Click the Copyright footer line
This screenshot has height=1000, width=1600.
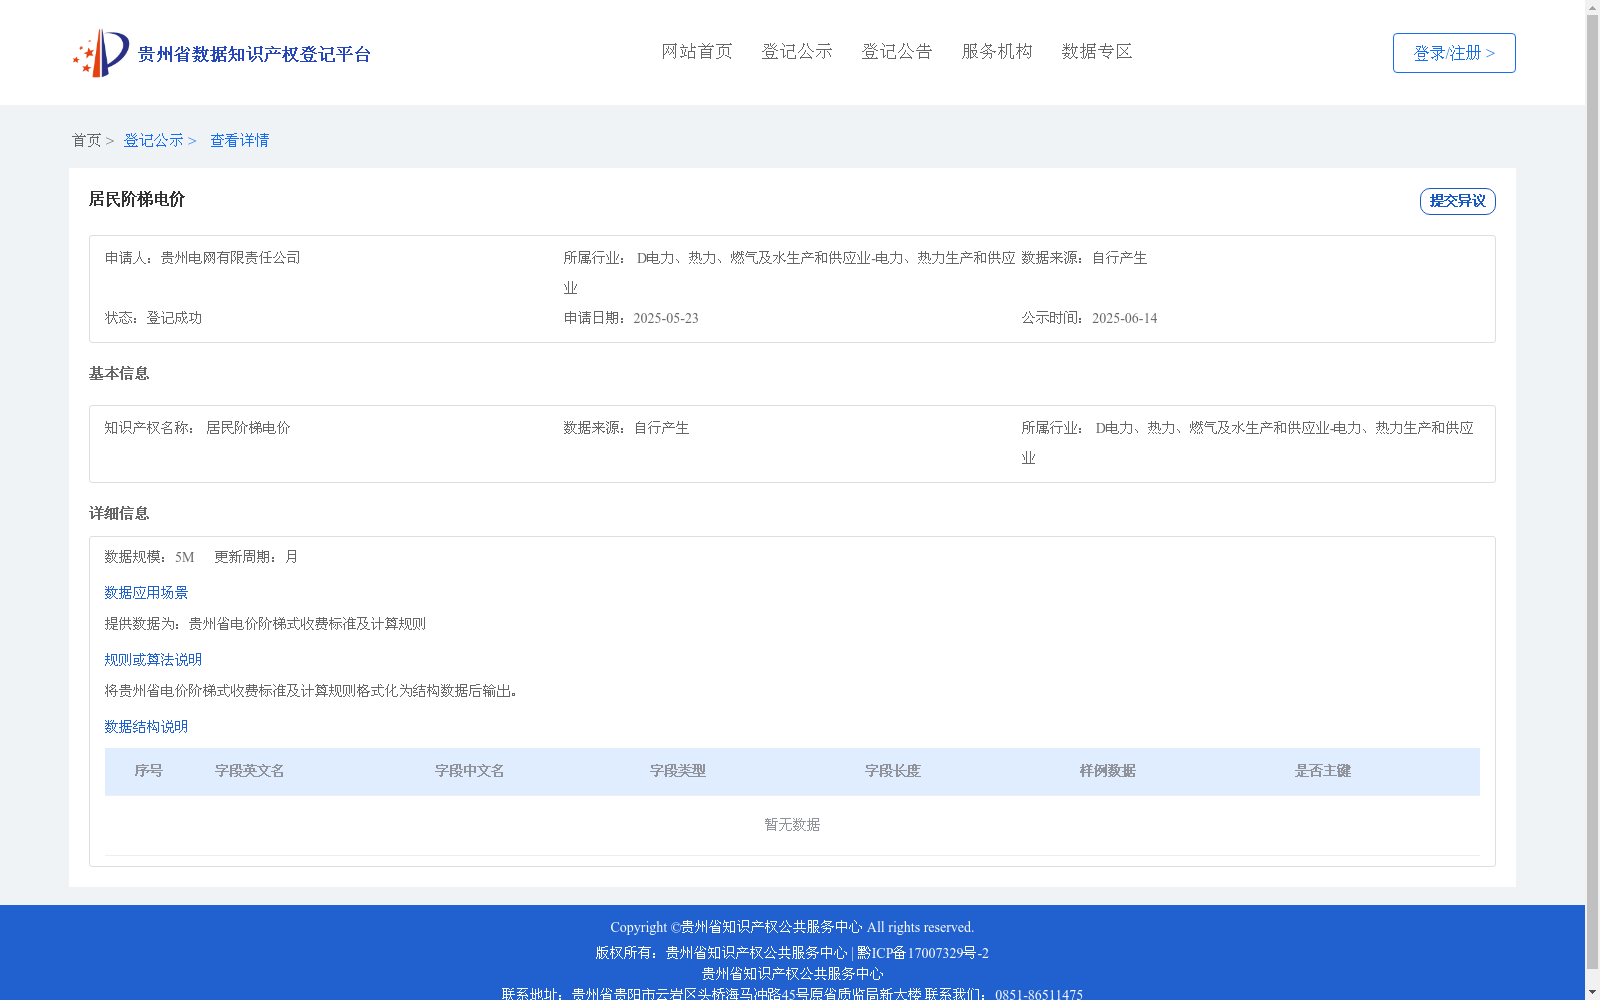pos(792,927)
